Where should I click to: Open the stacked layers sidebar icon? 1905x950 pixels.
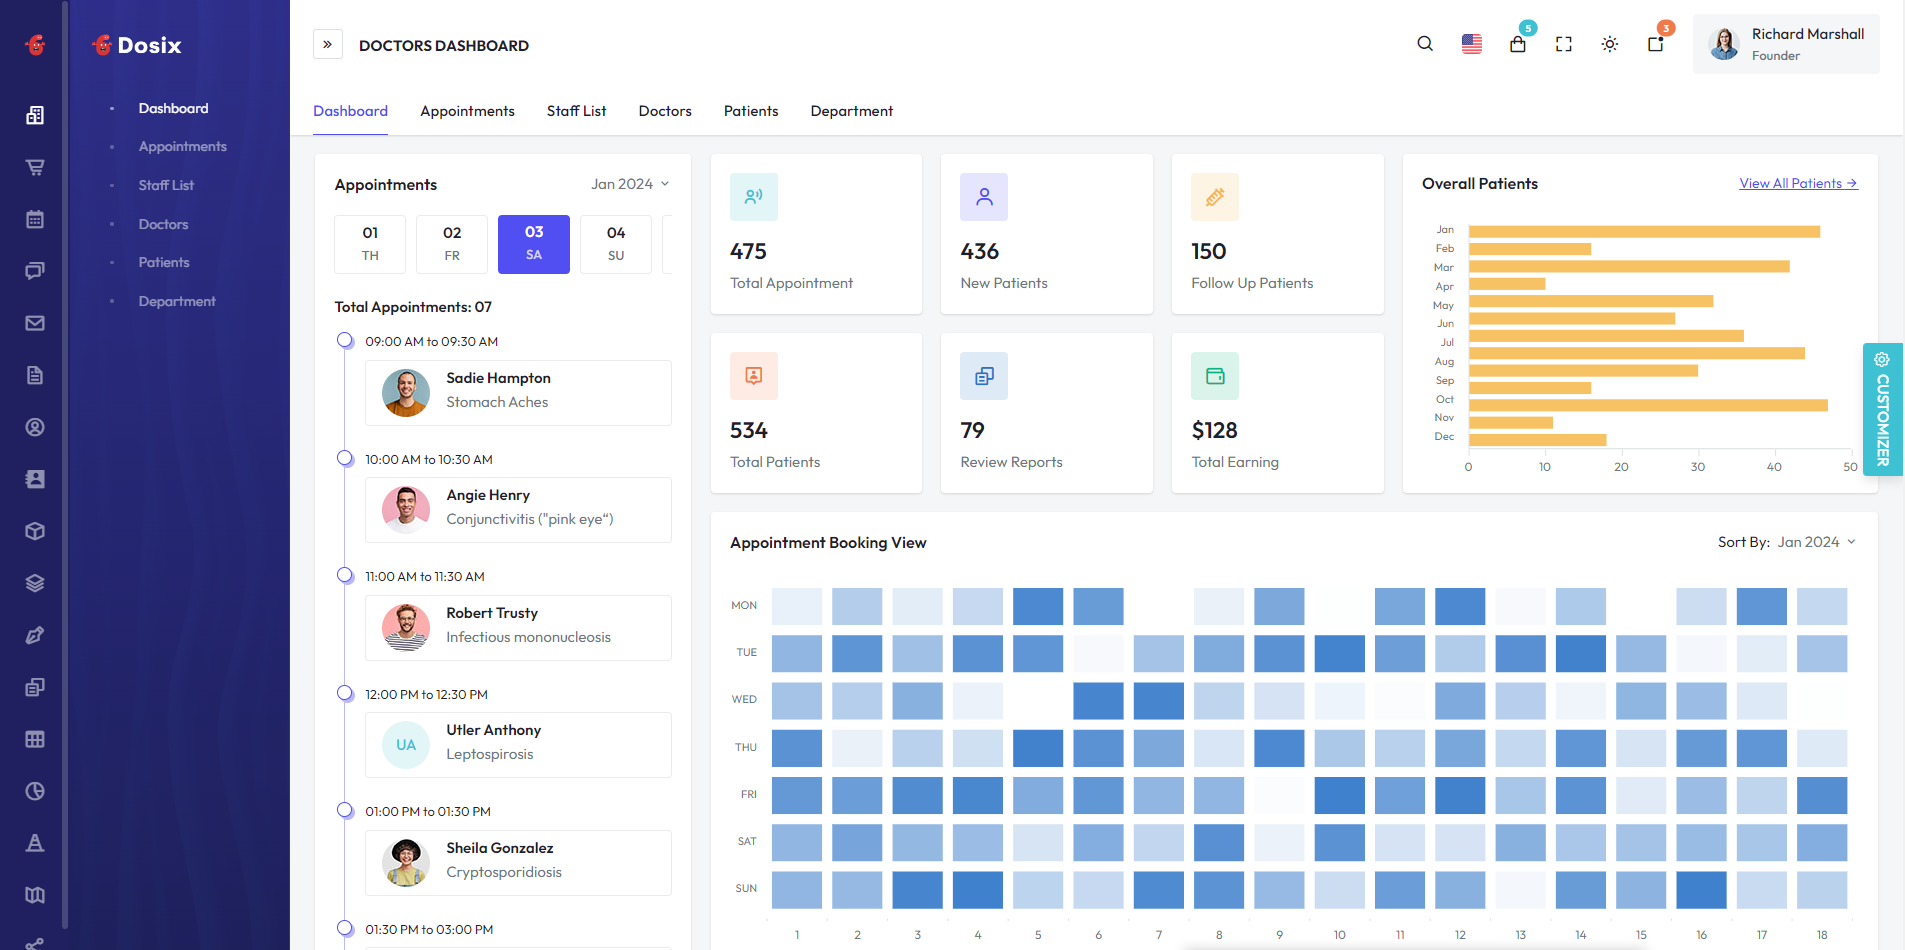point(35,583)
